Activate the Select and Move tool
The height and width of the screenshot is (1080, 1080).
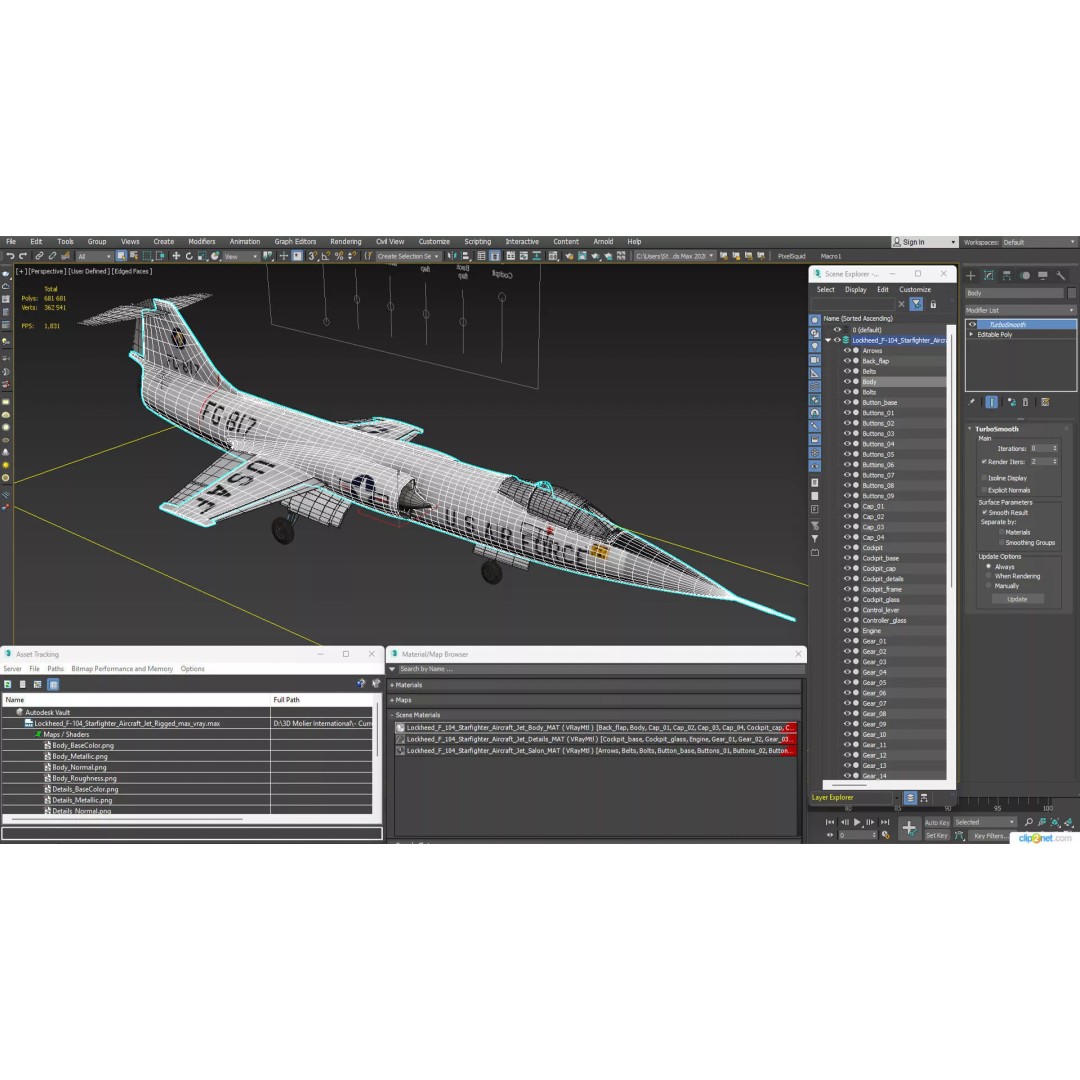(176, 256)
